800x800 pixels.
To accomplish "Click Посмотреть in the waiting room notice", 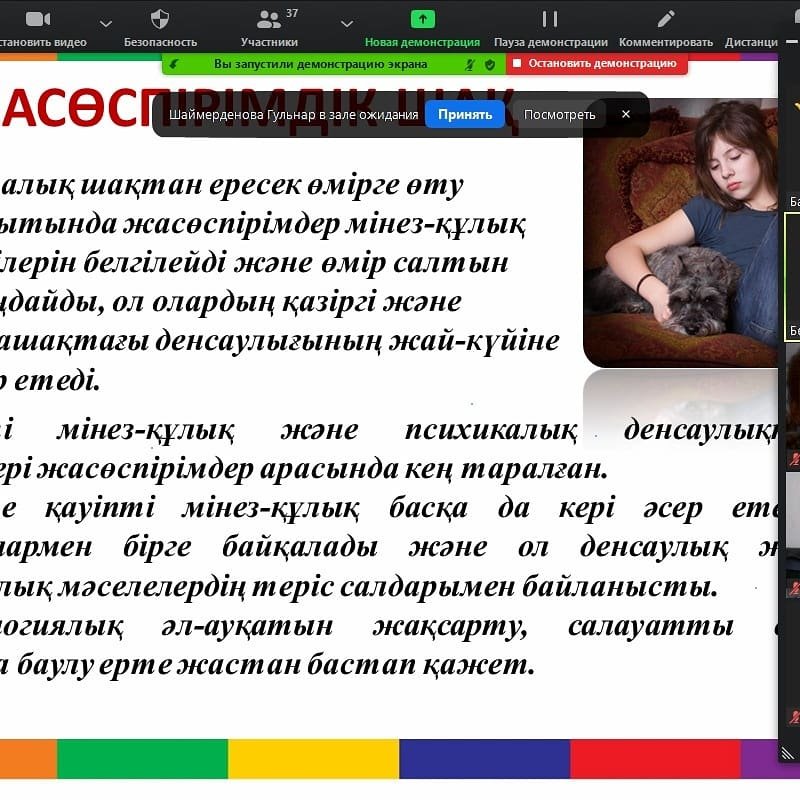I will click(559, 114).
